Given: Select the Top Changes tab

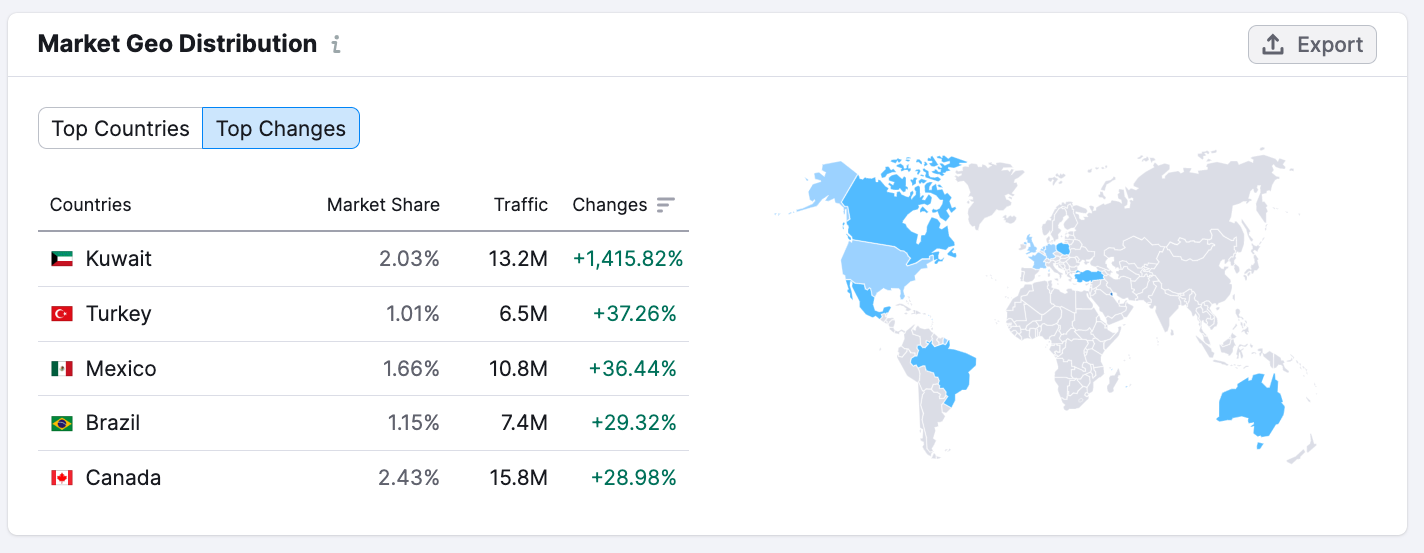Looking at the screenshot, I should tap(281, 129).
